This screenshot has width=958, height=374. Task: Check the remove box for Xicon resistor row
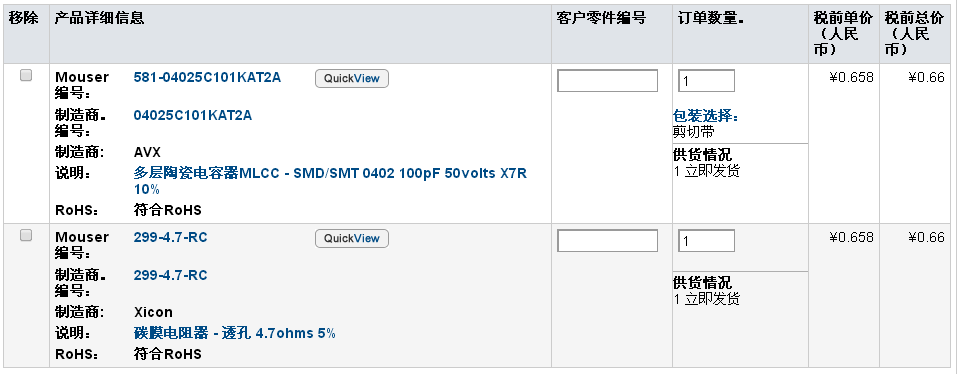(x=26, y=235)
